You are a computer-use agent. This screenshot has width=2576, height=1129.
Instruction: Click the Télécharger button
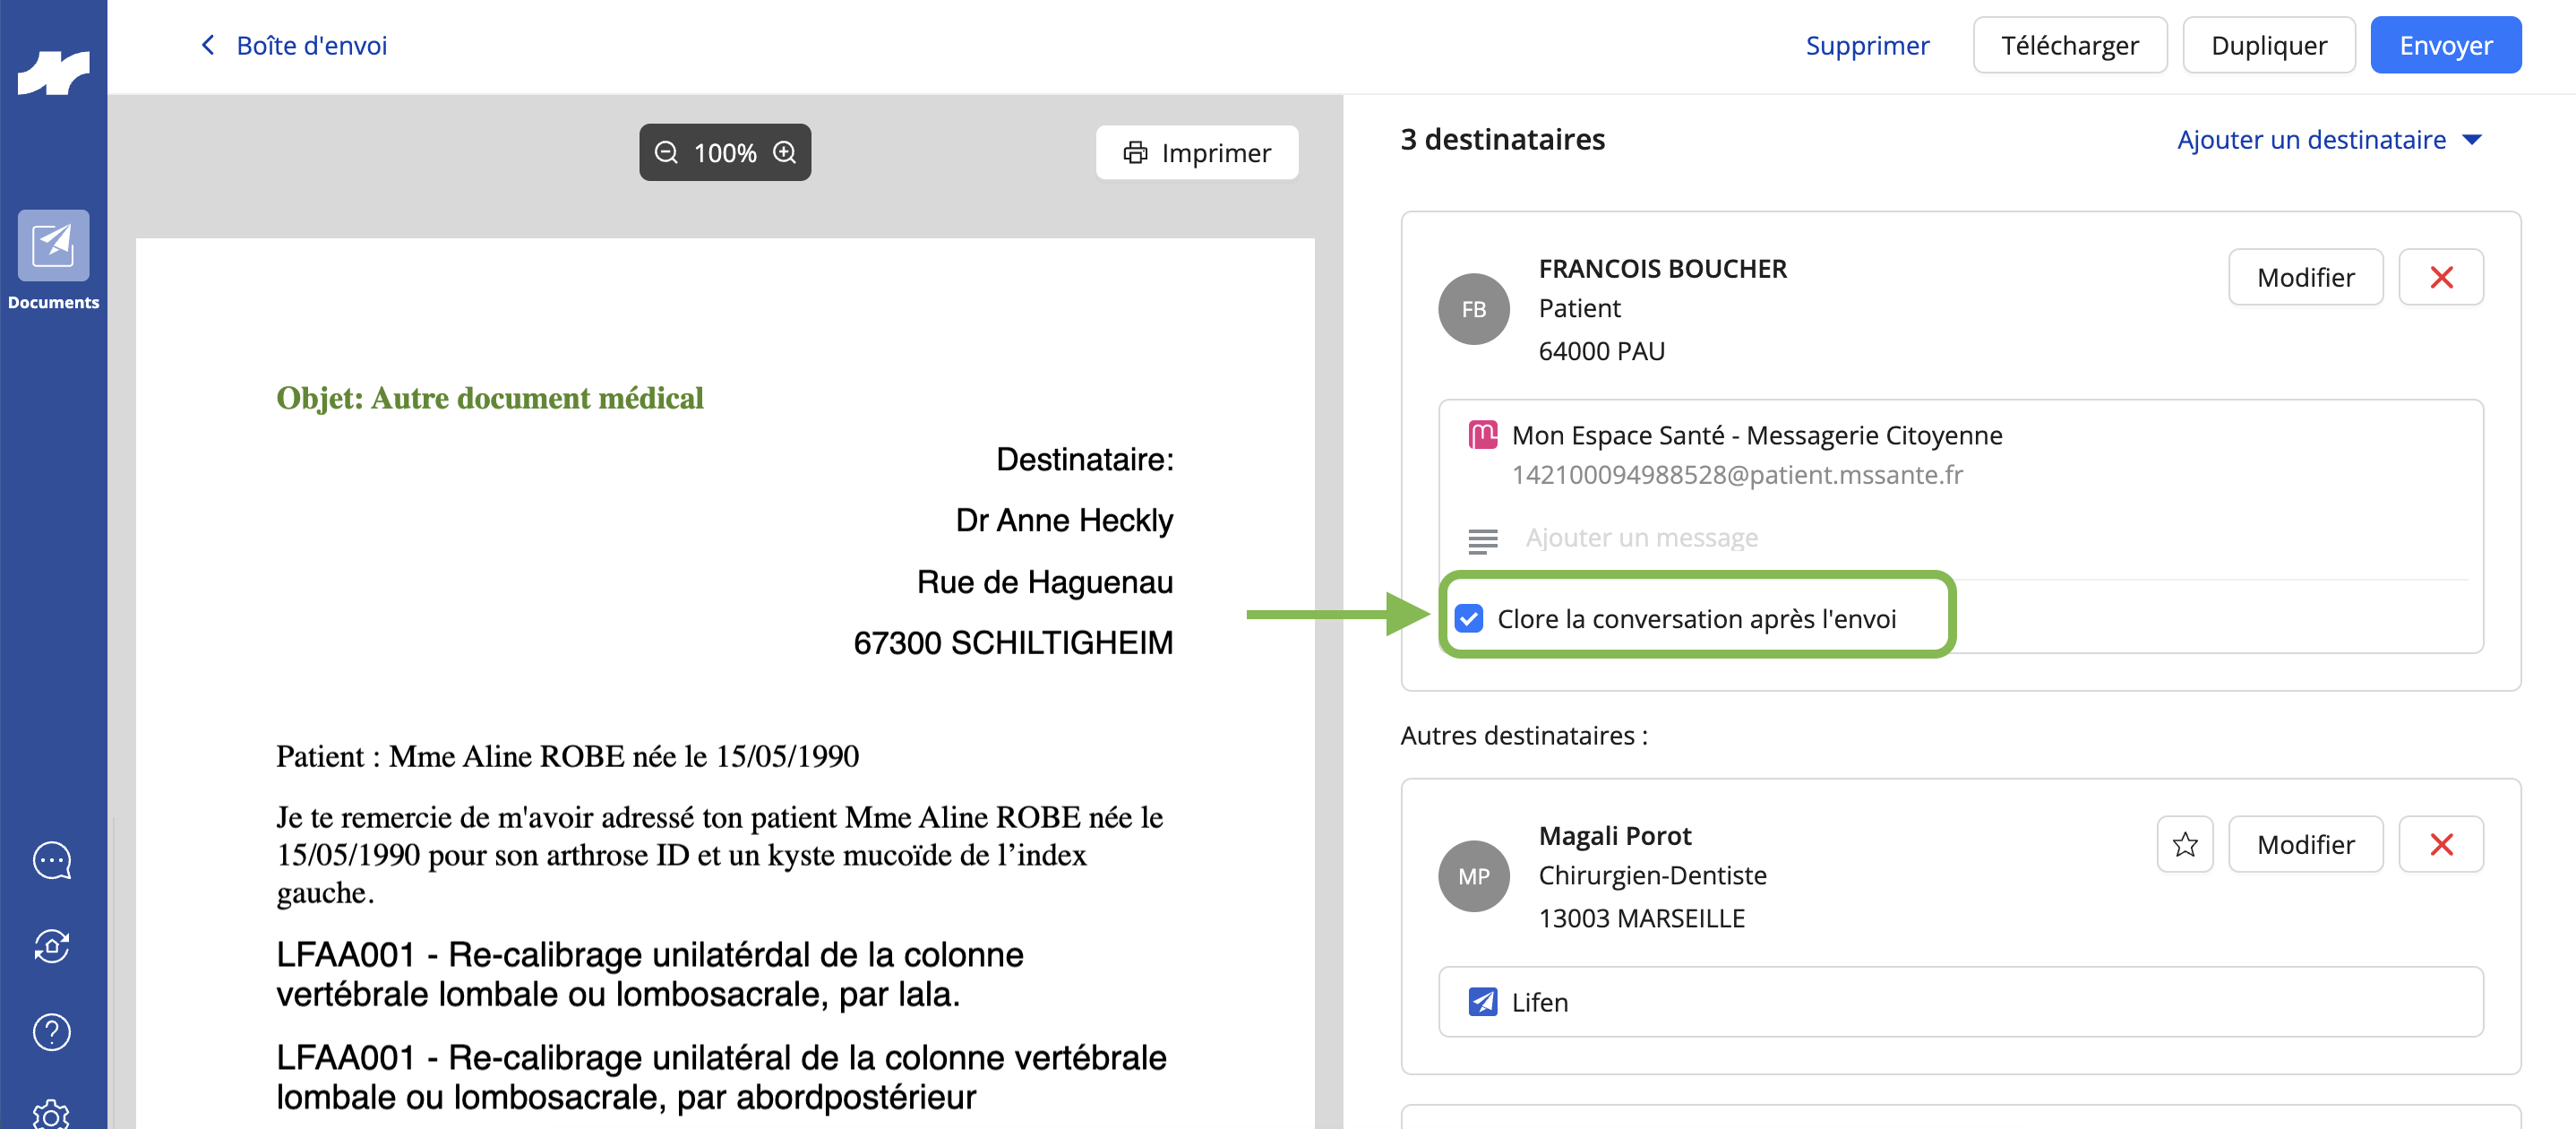pos(2070,46)
